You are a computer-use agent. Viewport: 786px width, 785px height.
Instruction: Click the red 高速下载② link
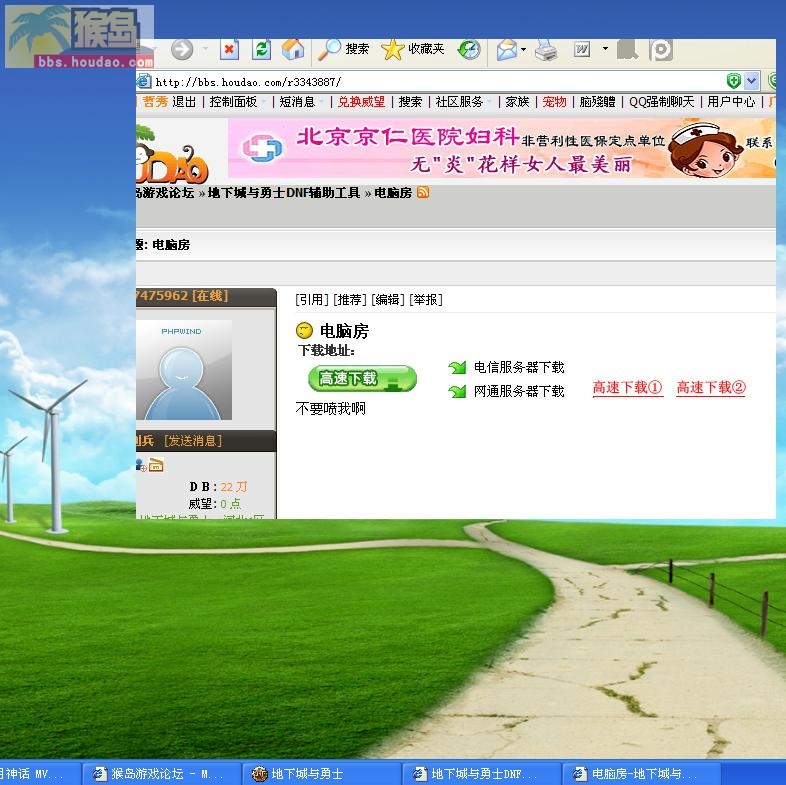point(711,387)
